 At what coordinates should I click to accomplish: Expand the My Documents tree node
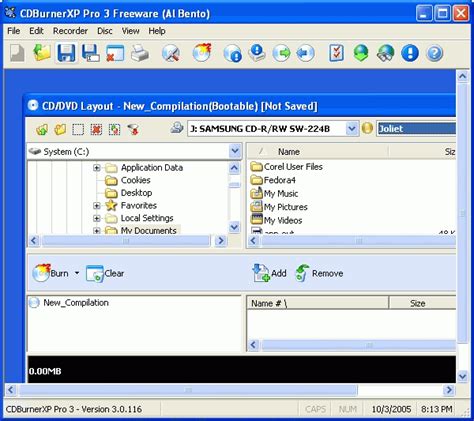97,231
